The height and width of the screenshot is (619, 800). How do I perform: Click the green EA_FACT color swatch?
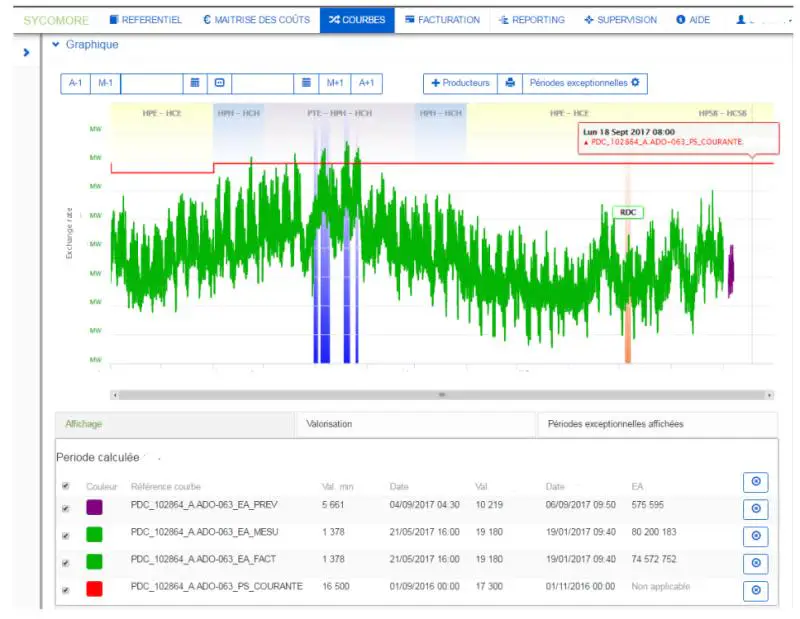(94, 561)
